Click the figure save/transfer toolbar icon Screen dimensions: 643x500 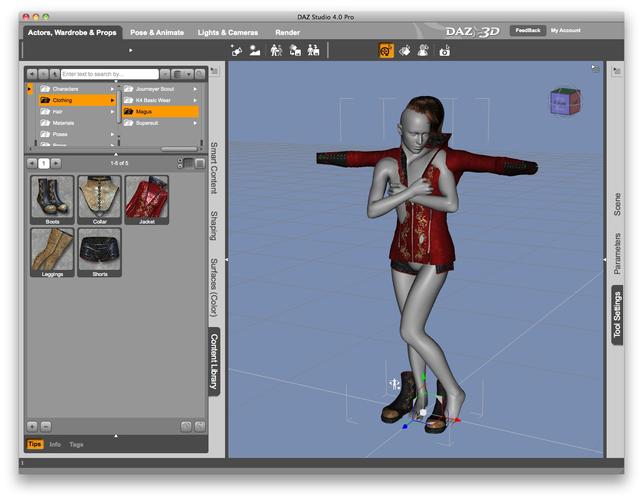295,51
